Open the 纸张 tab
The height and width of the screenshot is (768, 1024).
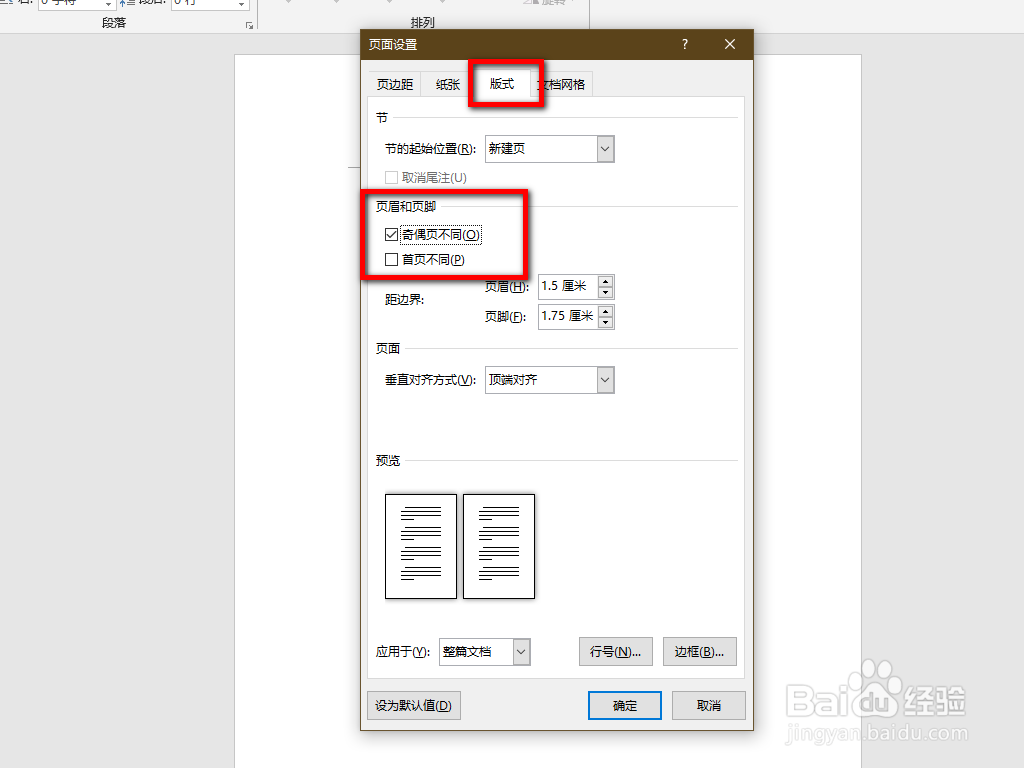tap(448, 84)
